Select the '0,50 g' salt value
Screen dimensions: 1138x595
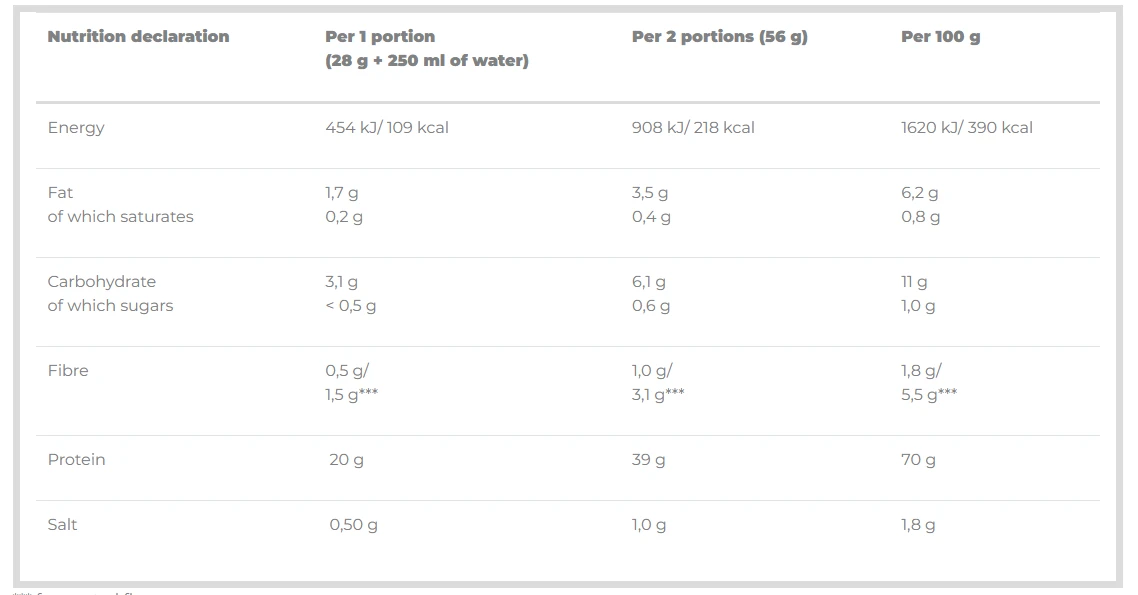pyautogui.click(x=353, y=525)
